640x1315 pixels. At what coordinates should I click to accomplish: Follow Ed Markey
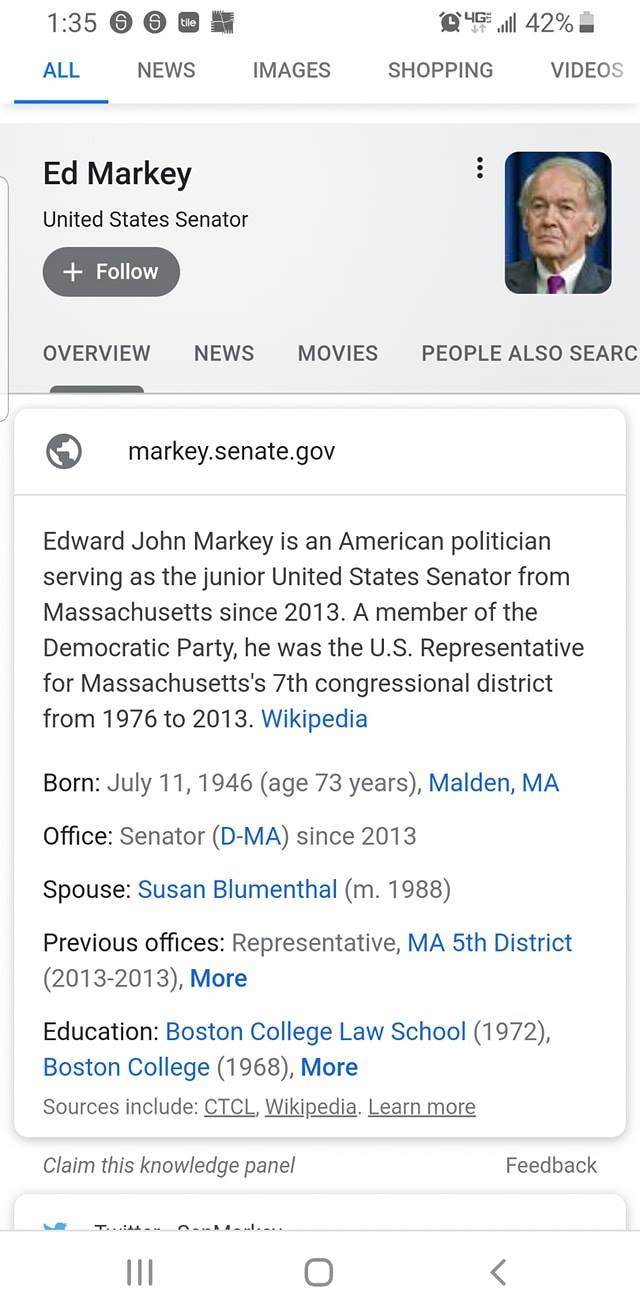[x=111, y=272]
